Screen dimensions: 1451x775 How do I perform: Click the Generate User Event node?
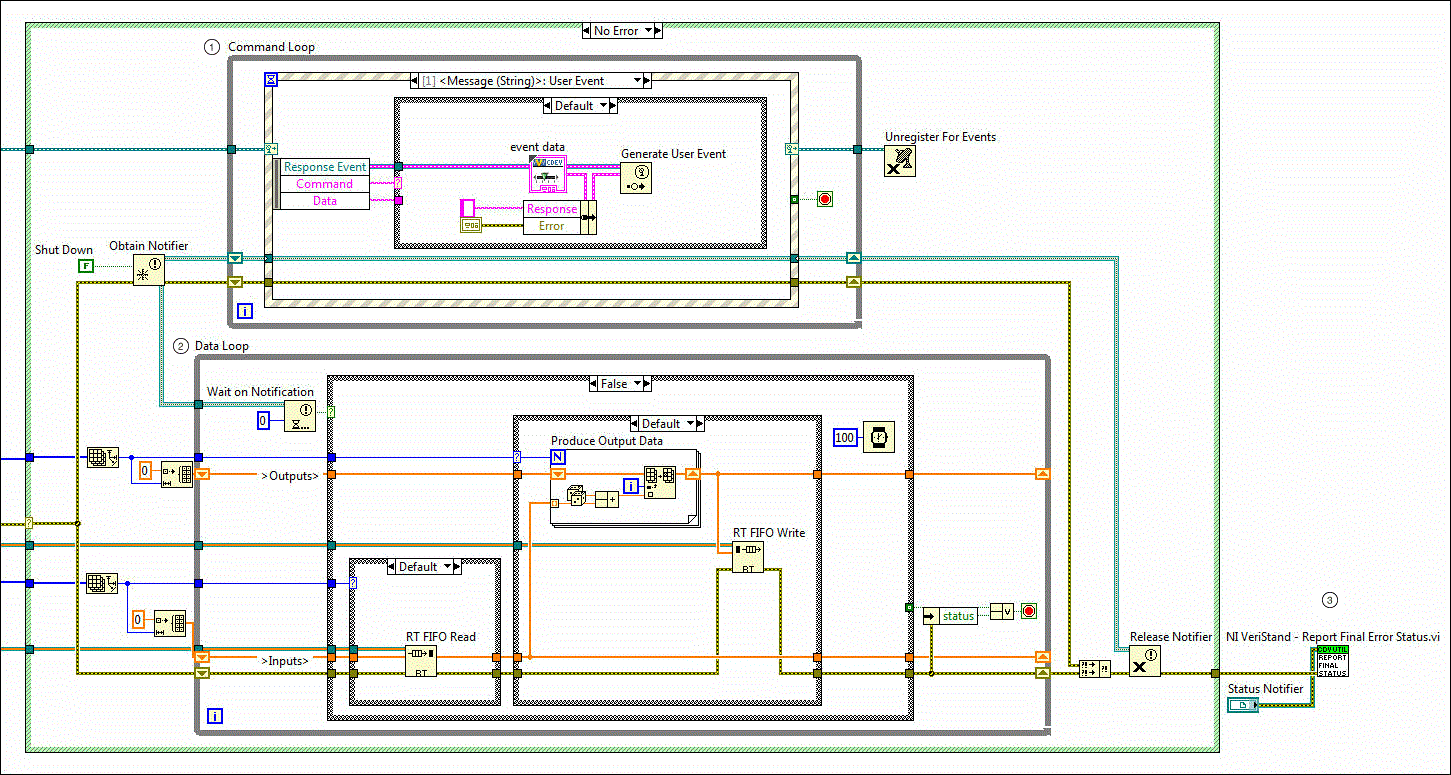click(x=637, y=176)
